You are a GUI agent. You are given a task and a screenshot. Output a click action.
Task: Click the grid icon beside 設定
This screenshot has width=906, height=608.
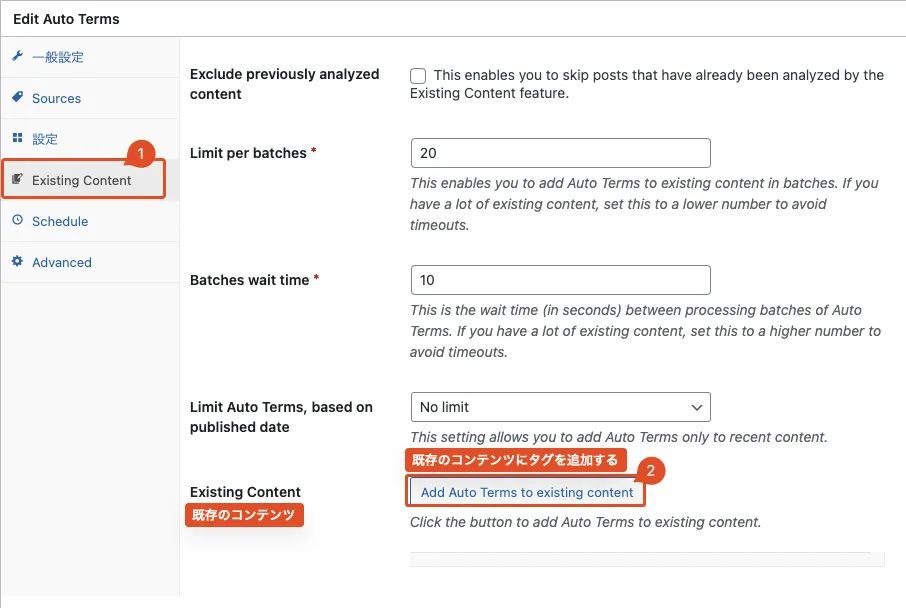pyautogui.click(x=17, y=138)
